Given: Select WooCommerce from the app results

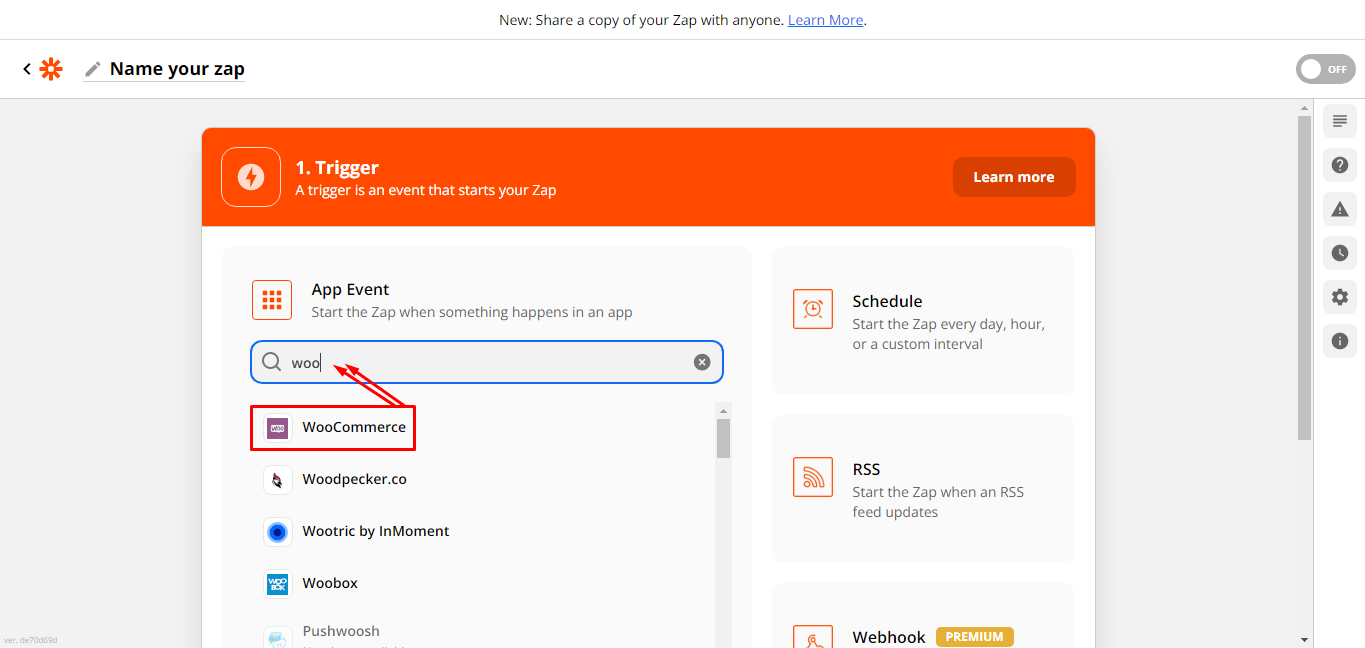Looking at the screenshot, I should click(352, 426).
